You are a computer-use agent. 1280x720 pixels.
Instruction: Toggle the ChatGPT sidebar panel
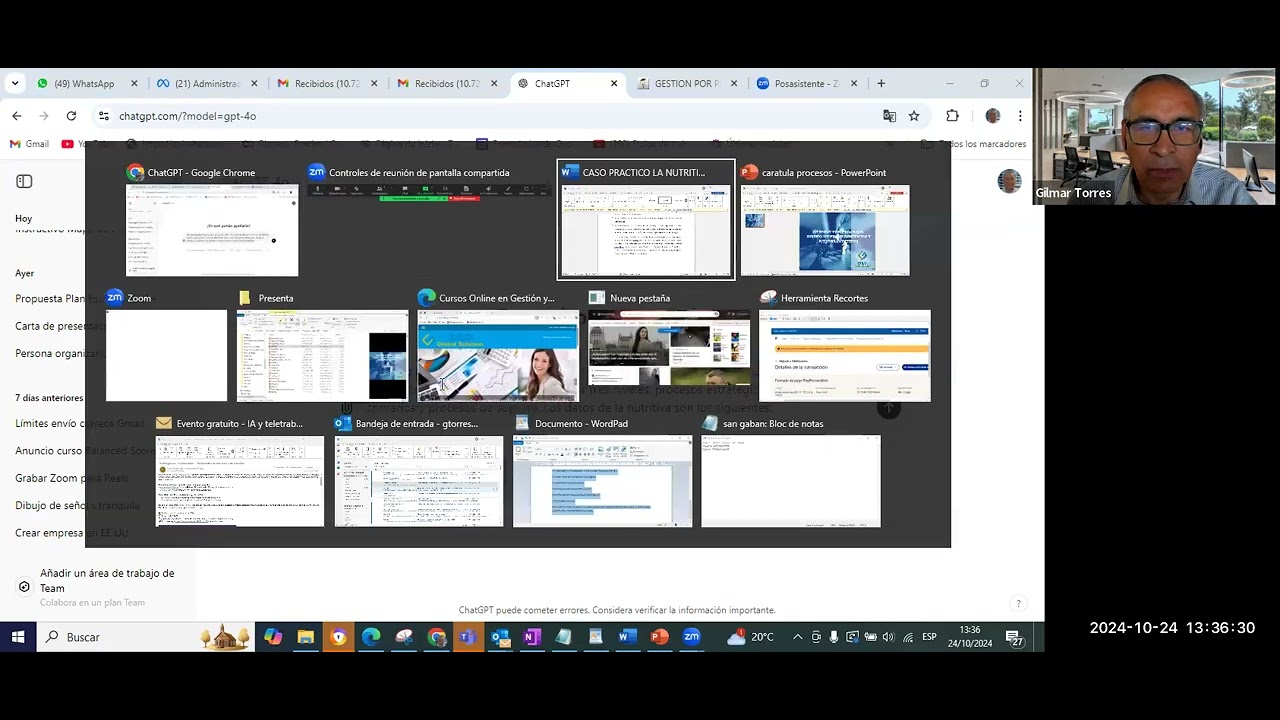tap(24, 181)
